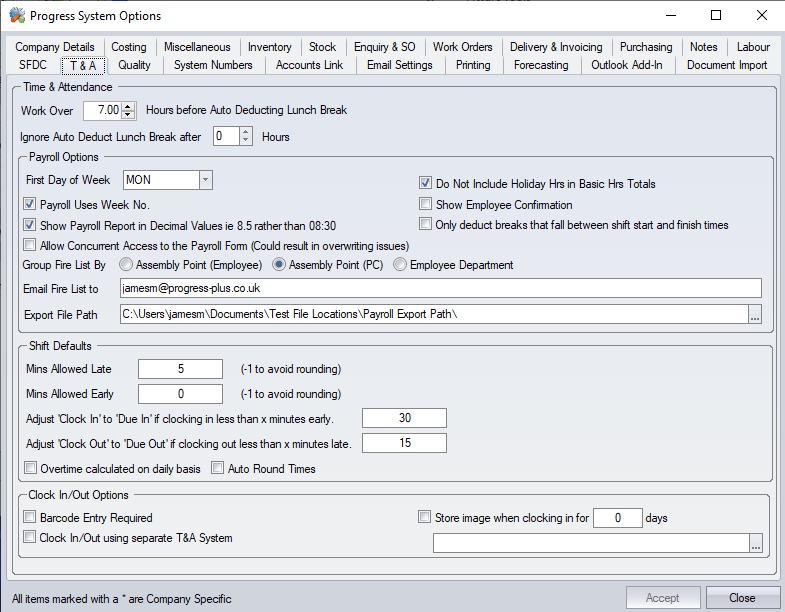The image size is (785, 612).
Task: Open First Day of Week dropdown
Action: click(x=205, y=180)
